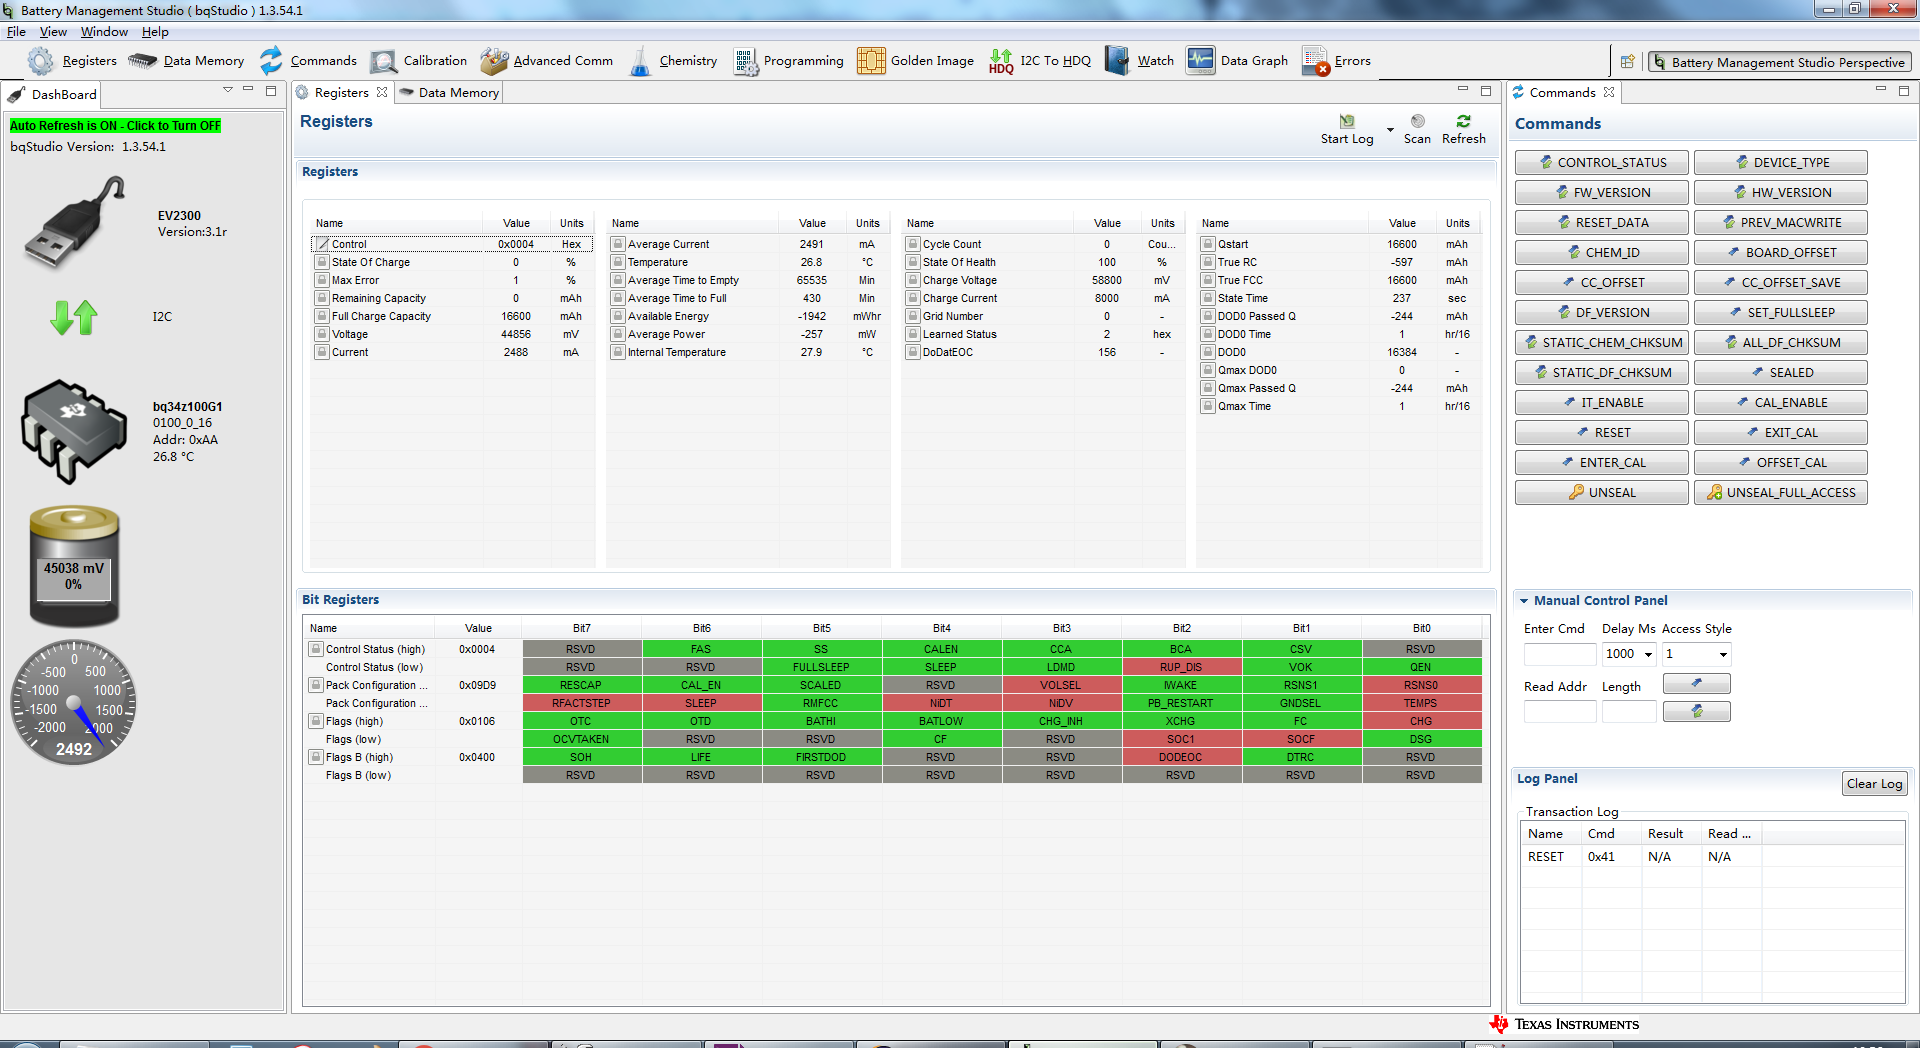This screenshot has width=1920, height=1048.
Task: Send the FW_VERSION command
Action: pyautogui.click(x=1601, y=192)
